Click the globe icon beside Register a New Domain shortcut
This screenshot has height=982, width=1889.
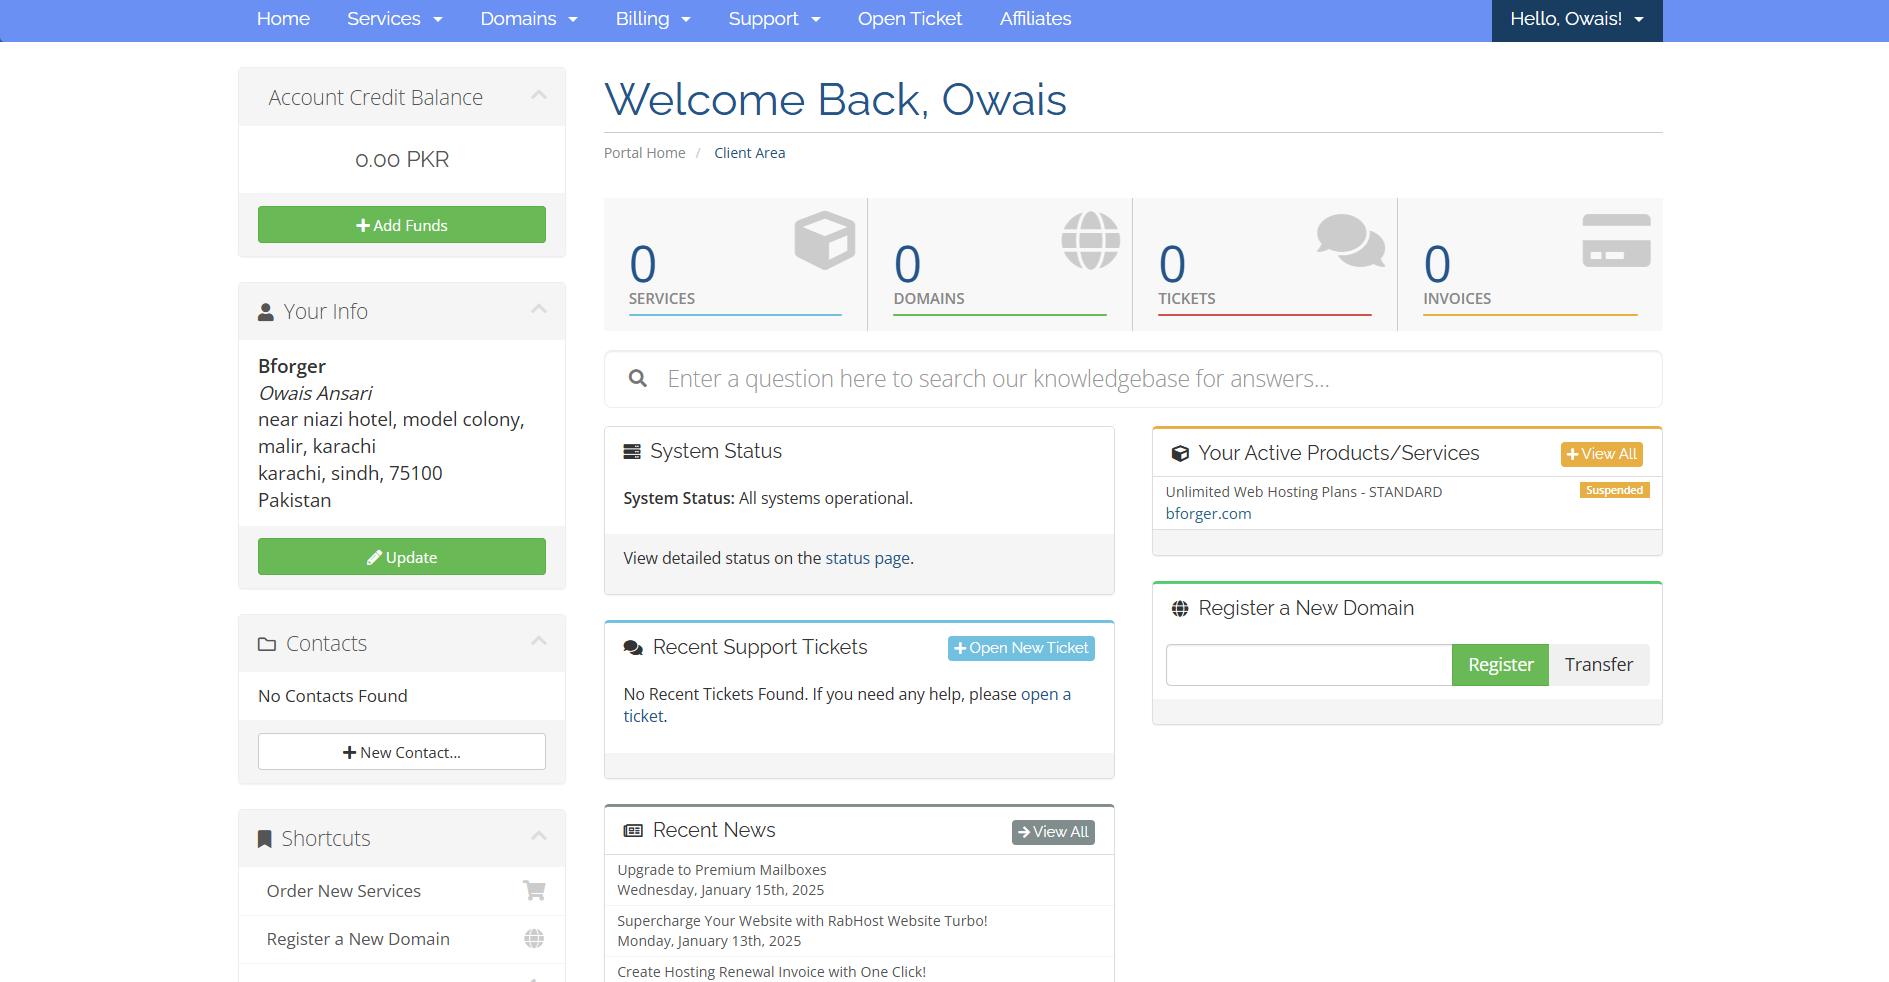pos(534,938)
